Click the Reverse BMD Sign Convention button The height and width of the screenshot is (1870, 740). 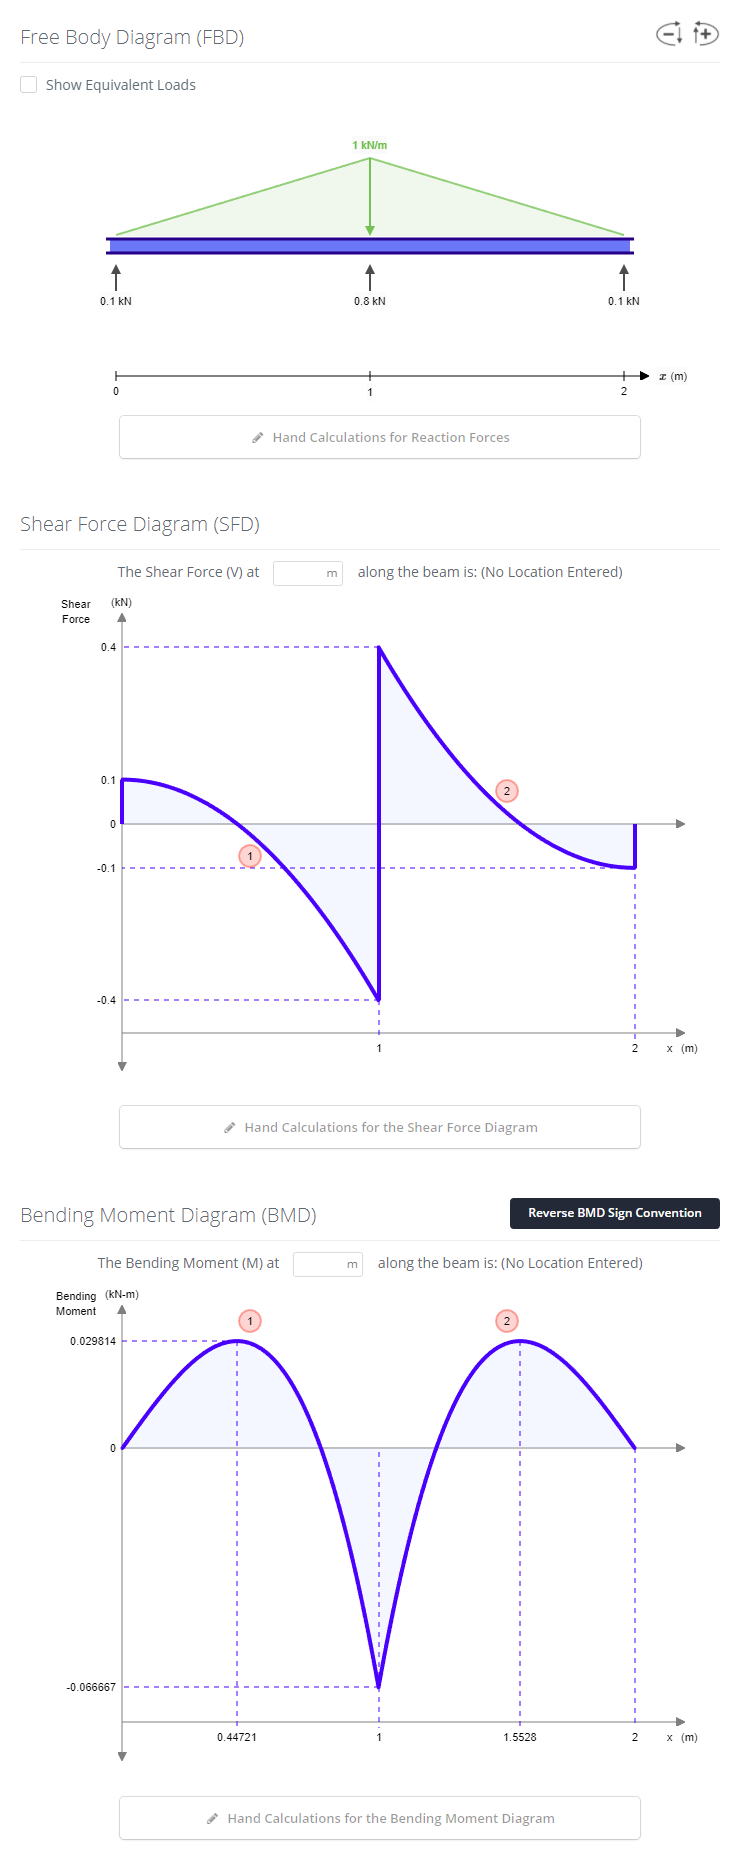(614, 1213)
